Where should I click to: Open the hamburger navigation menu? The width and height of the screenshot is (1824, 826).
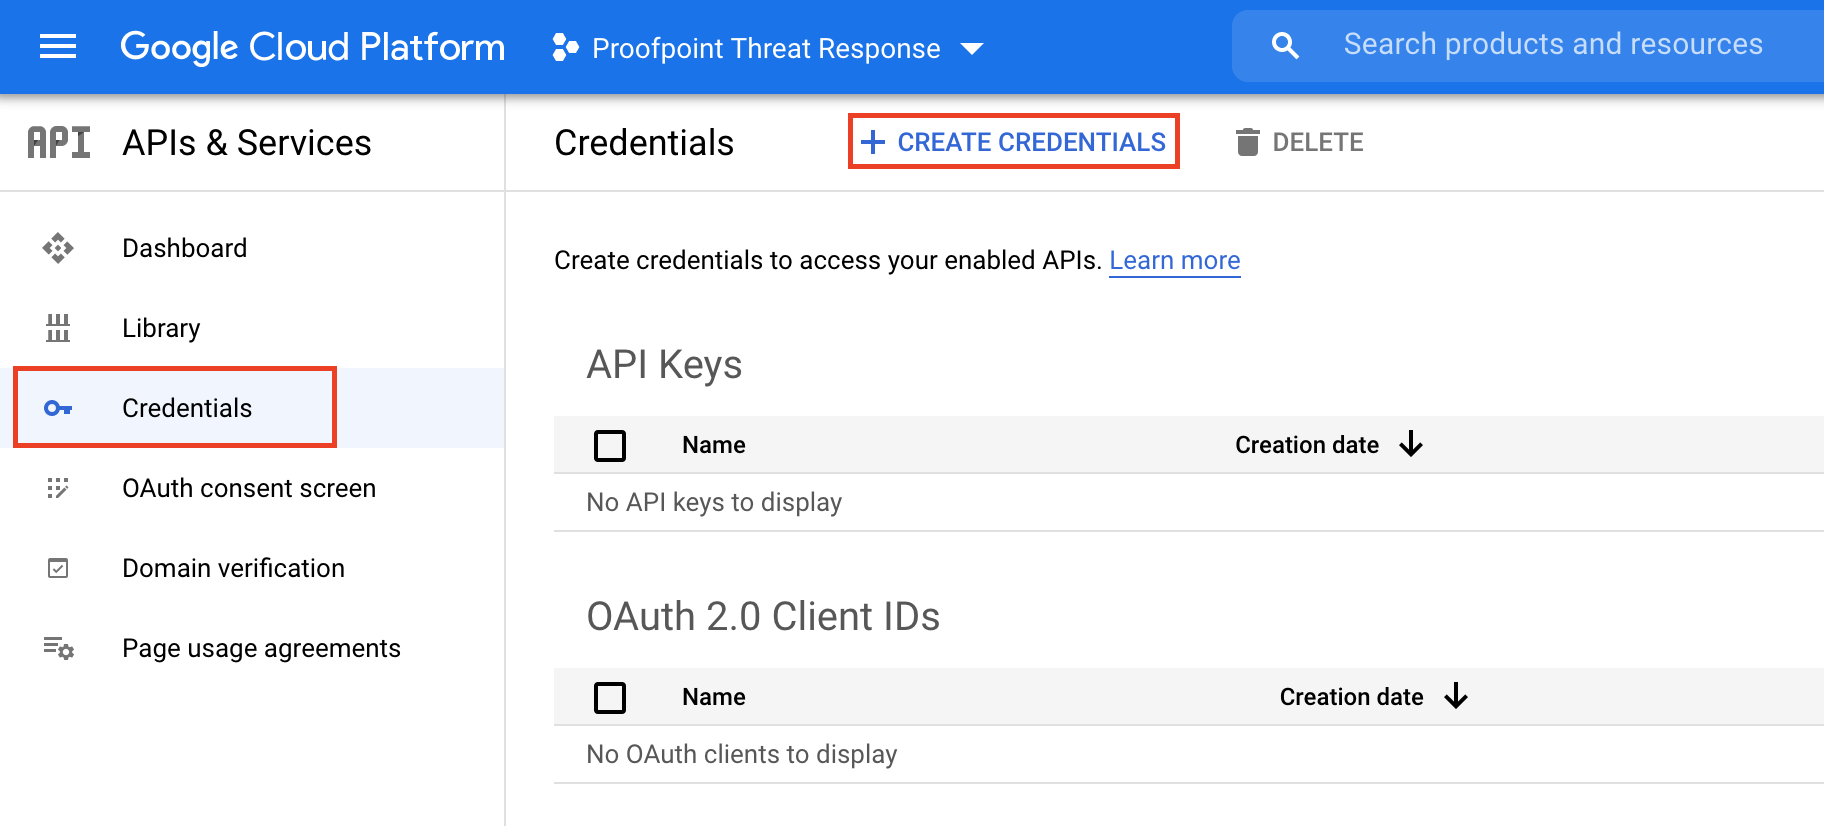[58, 47]
